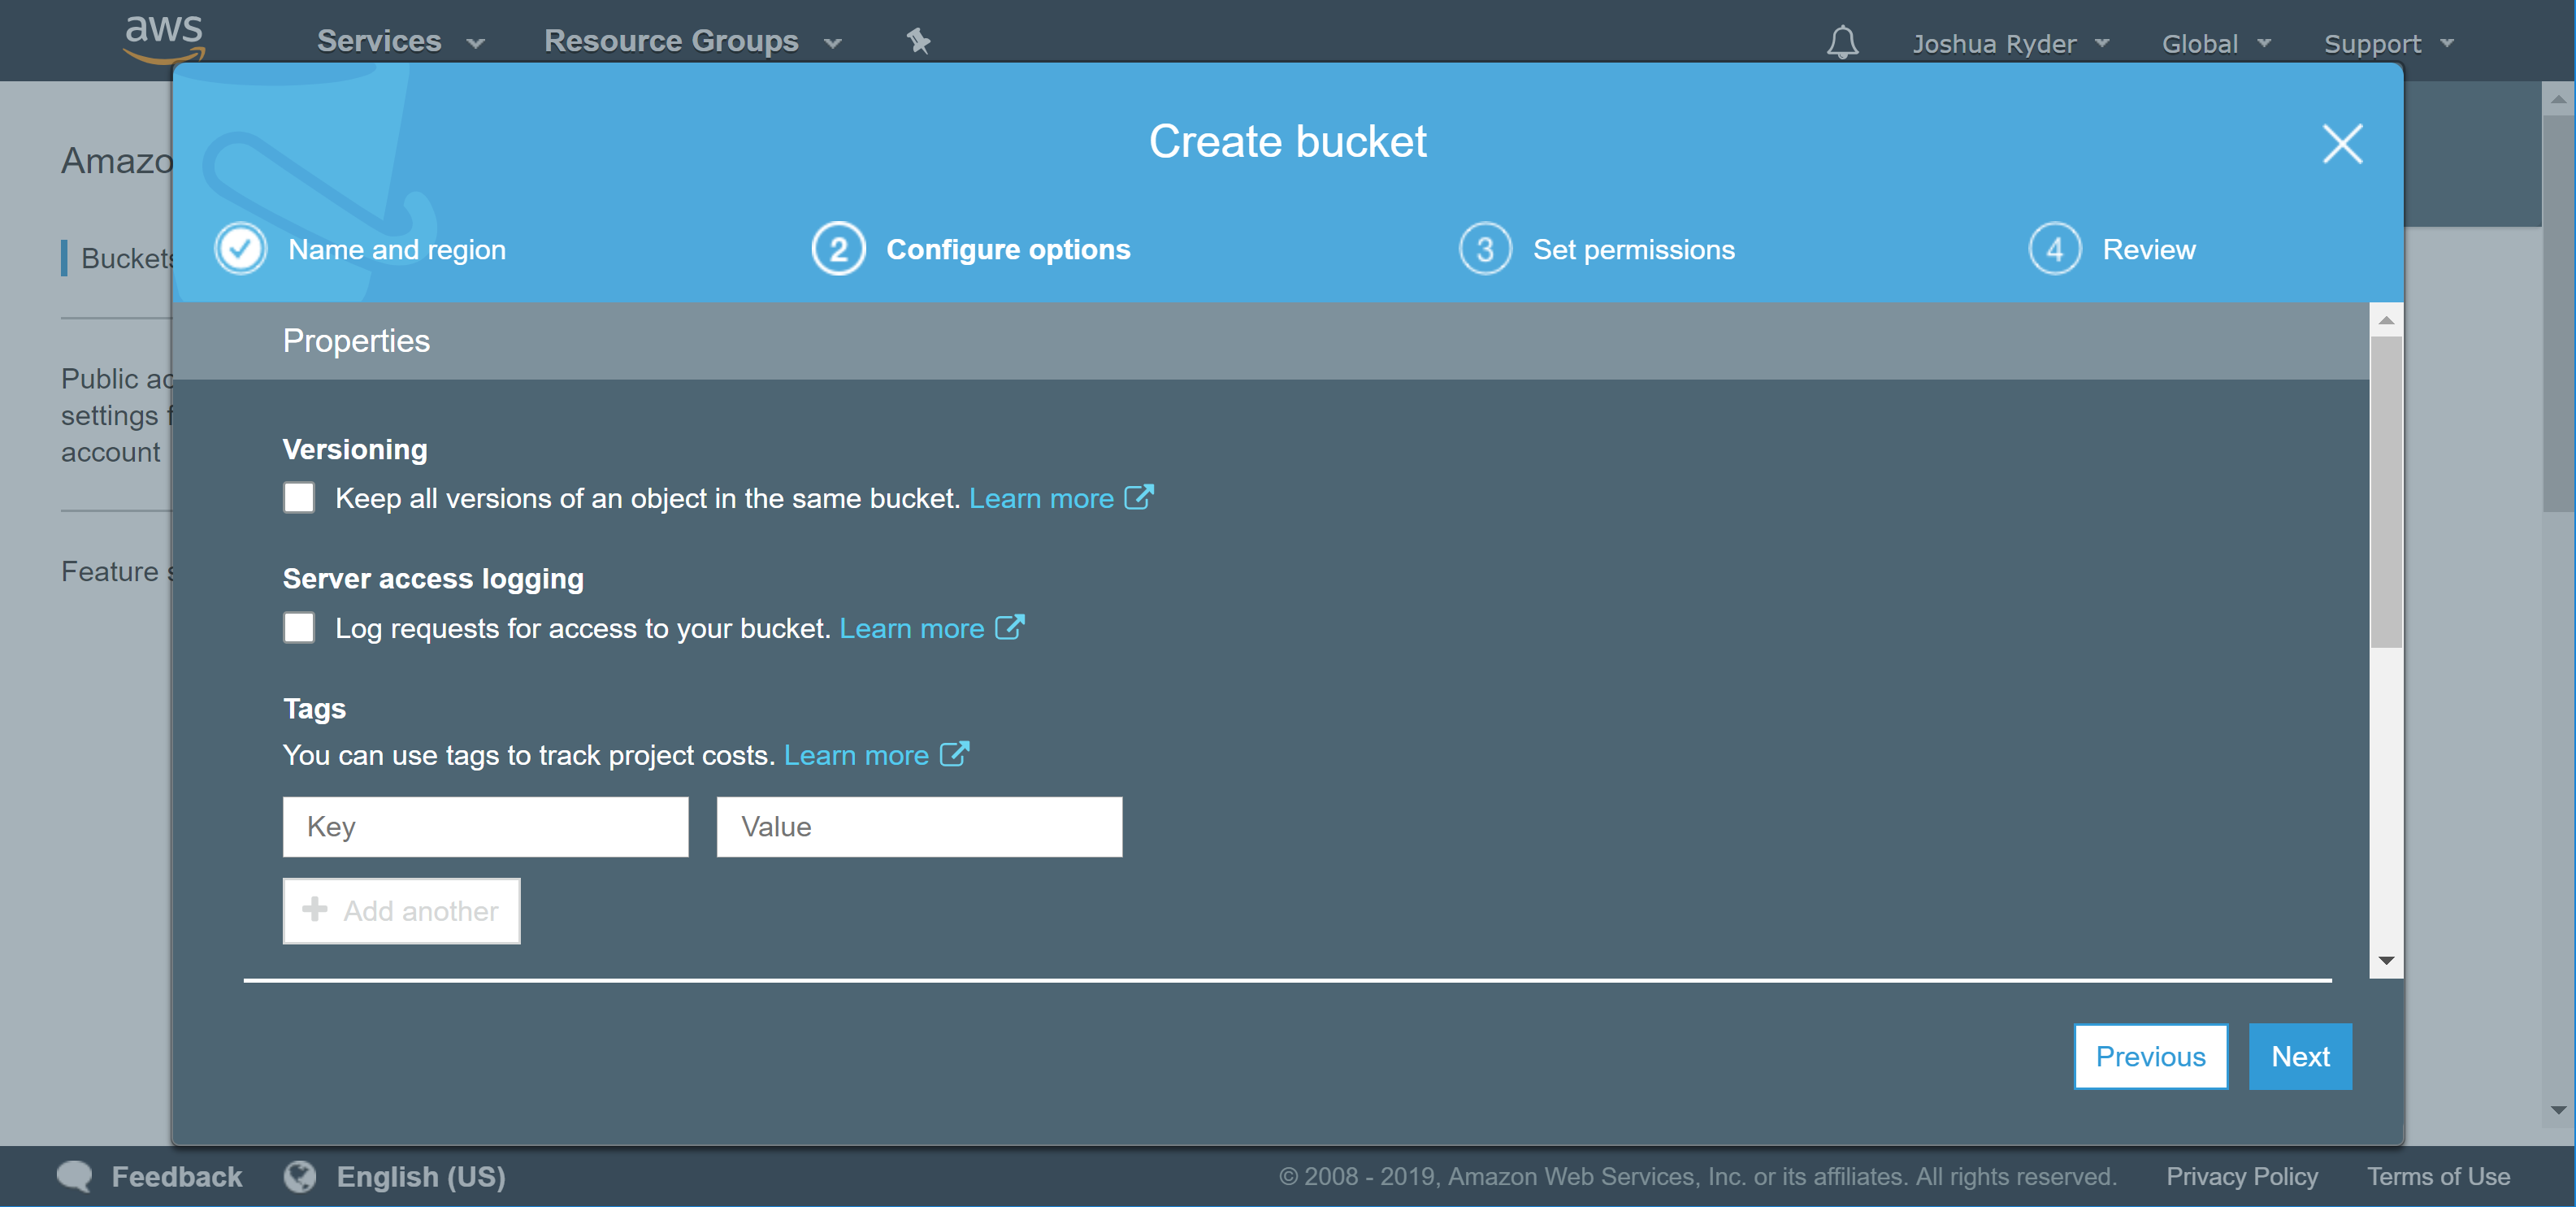Click external link icon beside Tags Learn more
This screenshot has height=1207, width=2576.
click(955, 753)
